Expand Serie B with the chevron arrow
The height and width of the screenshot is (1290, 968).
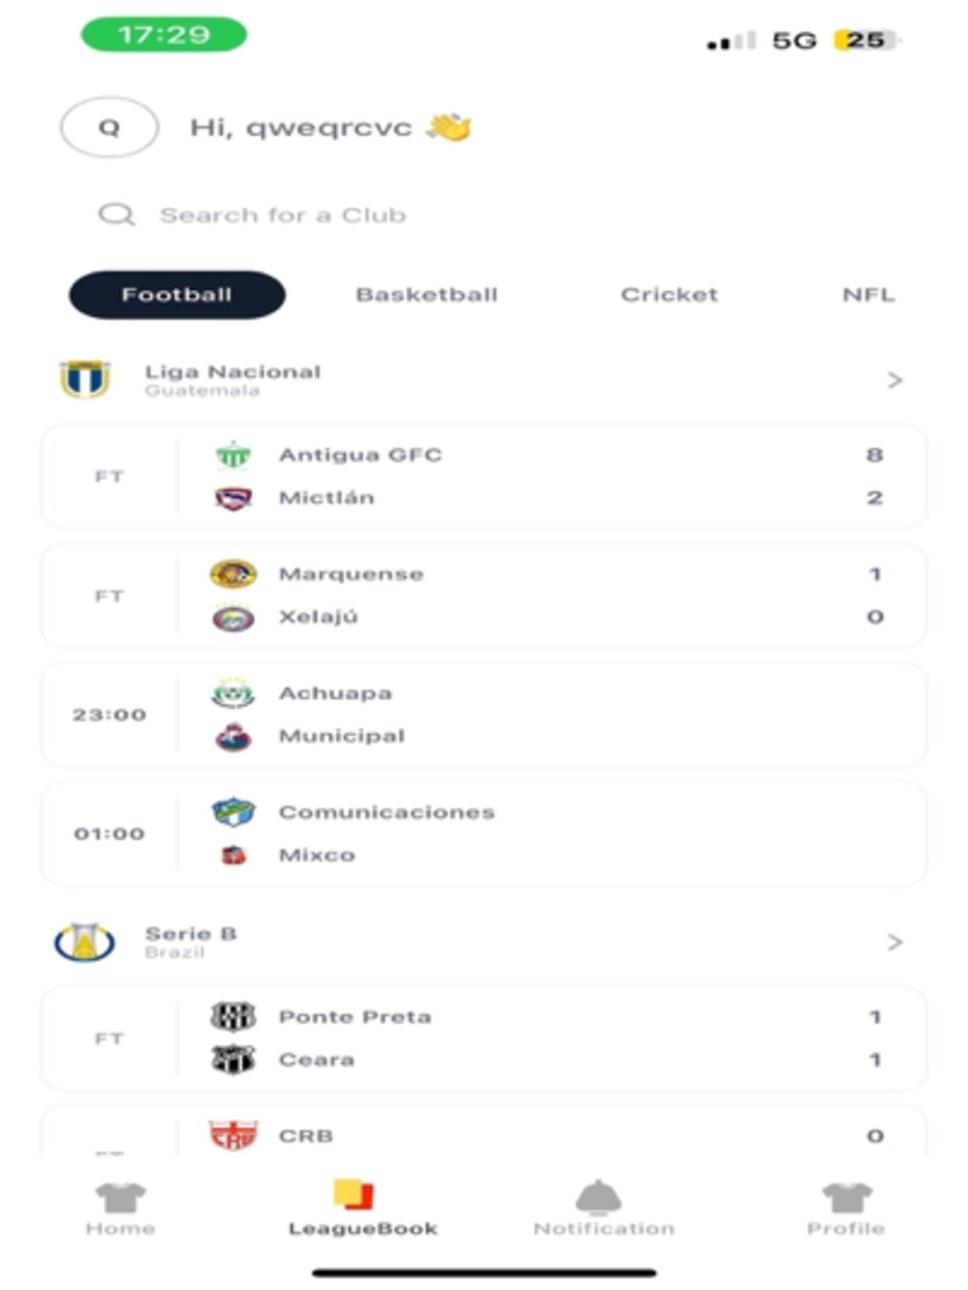[x=894, y=942]
